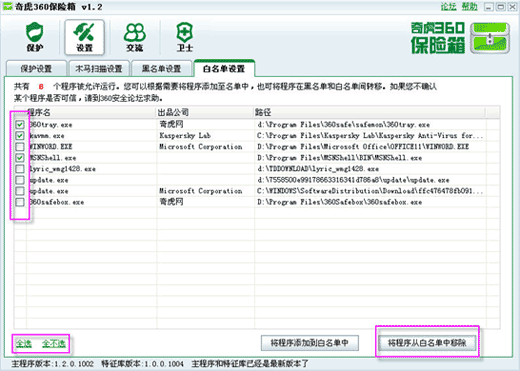The height and width of the screenshot is (371, 520).
Task: Click path D:\Program Files\360Safebox\360safebox.exe
Action: (339, 202)
